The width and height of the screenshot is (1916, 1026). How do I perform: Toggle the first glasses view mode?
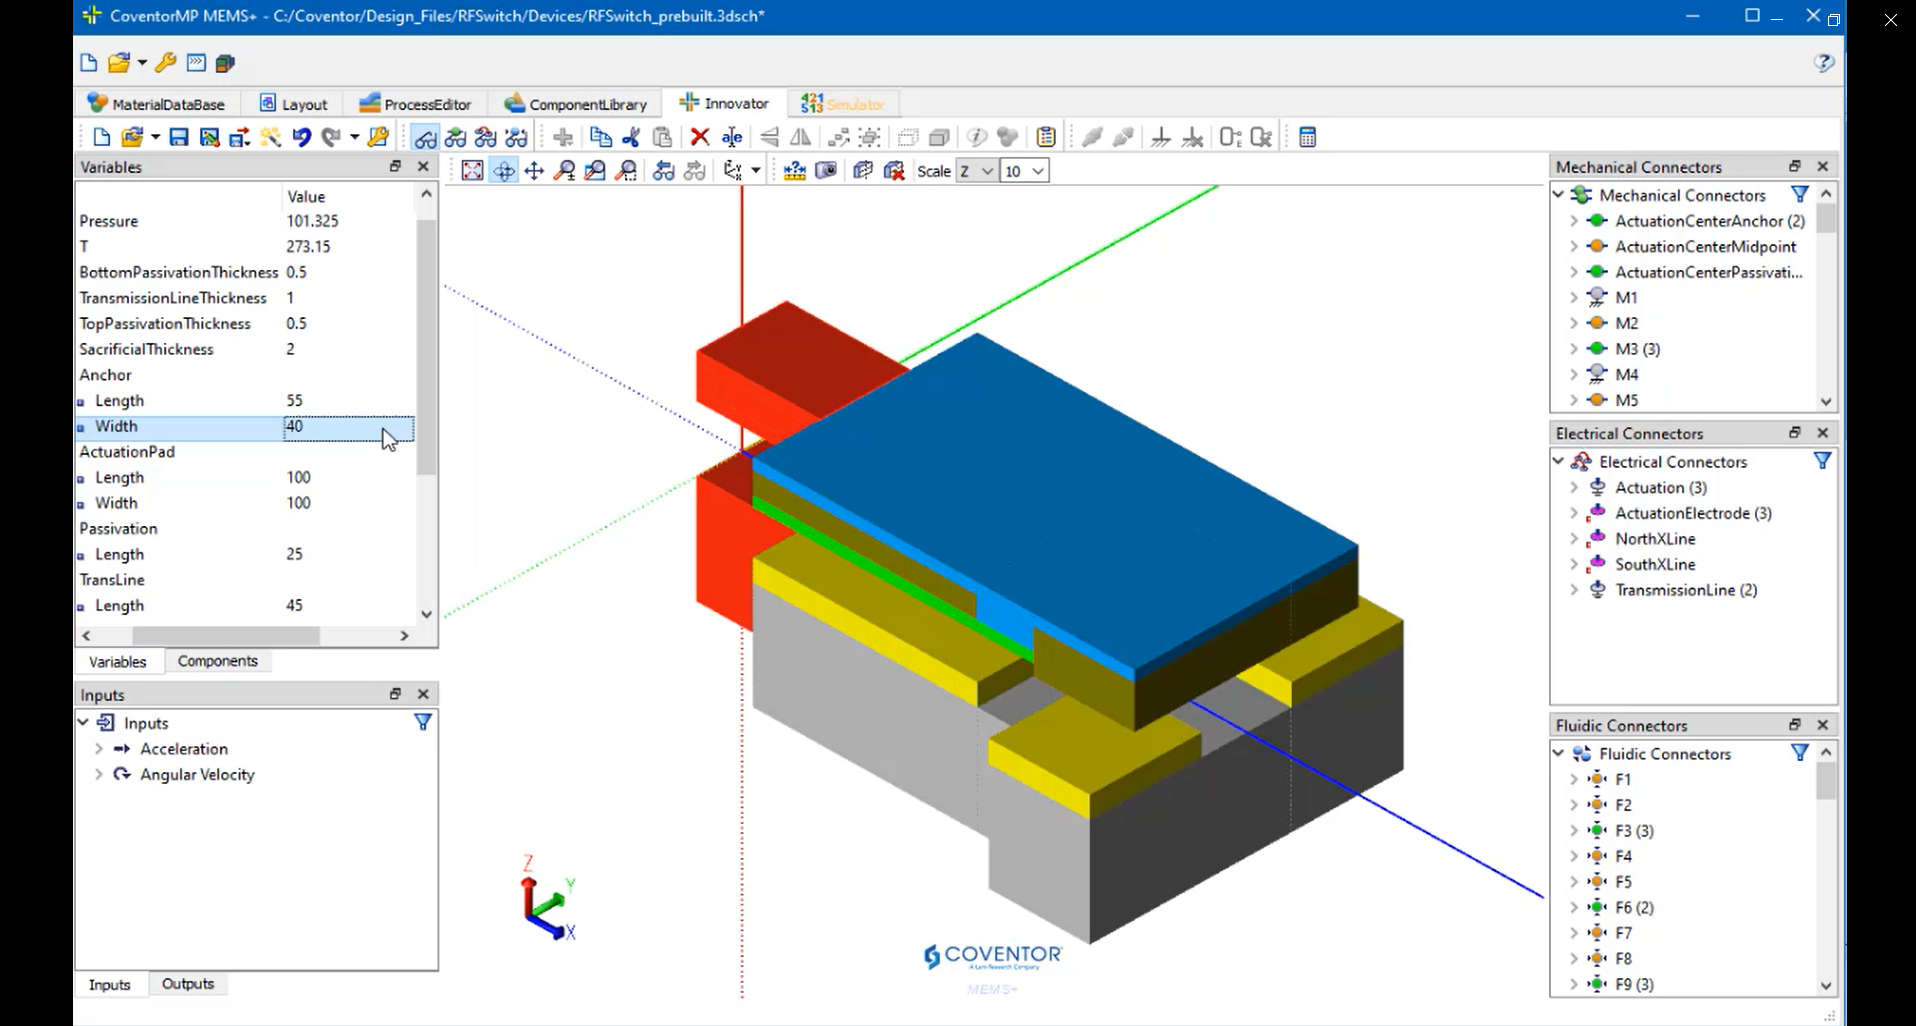click(425, 137)
